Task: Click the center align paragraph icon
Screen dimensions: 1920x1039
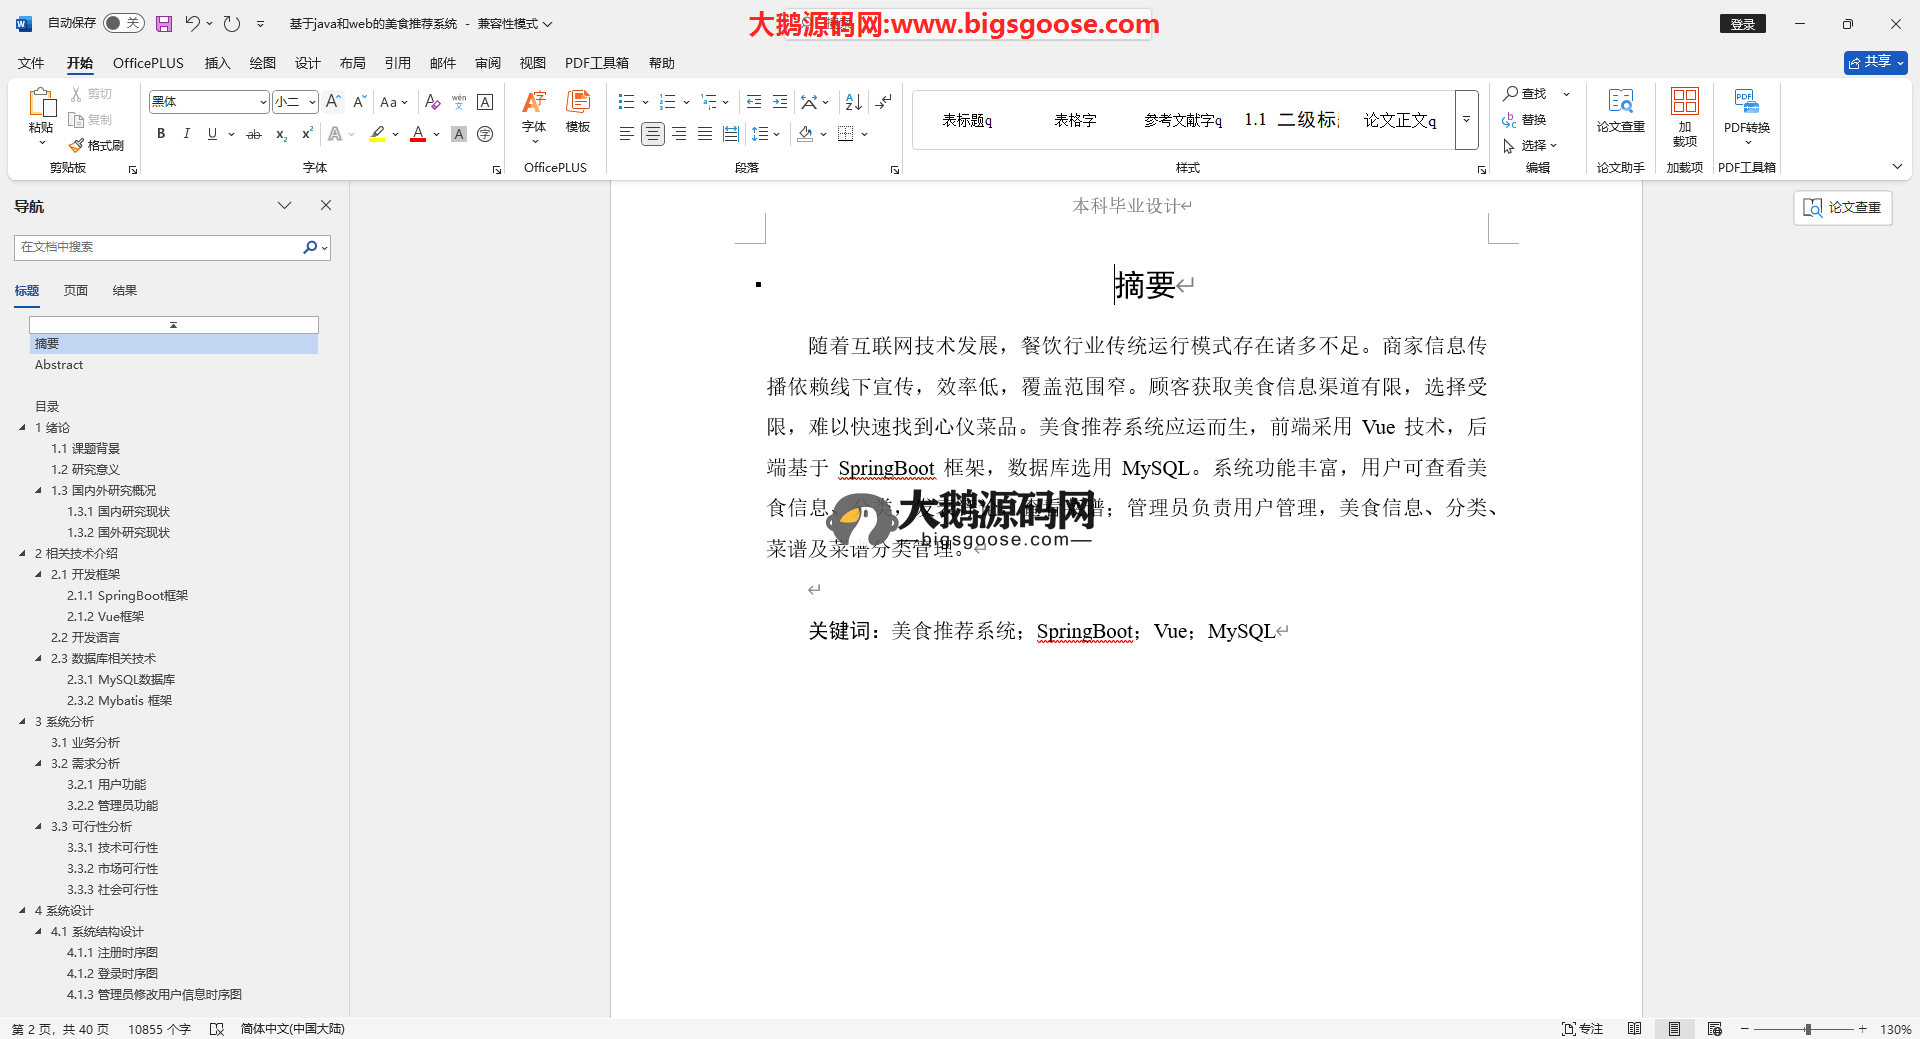Action: pos(653,134)
